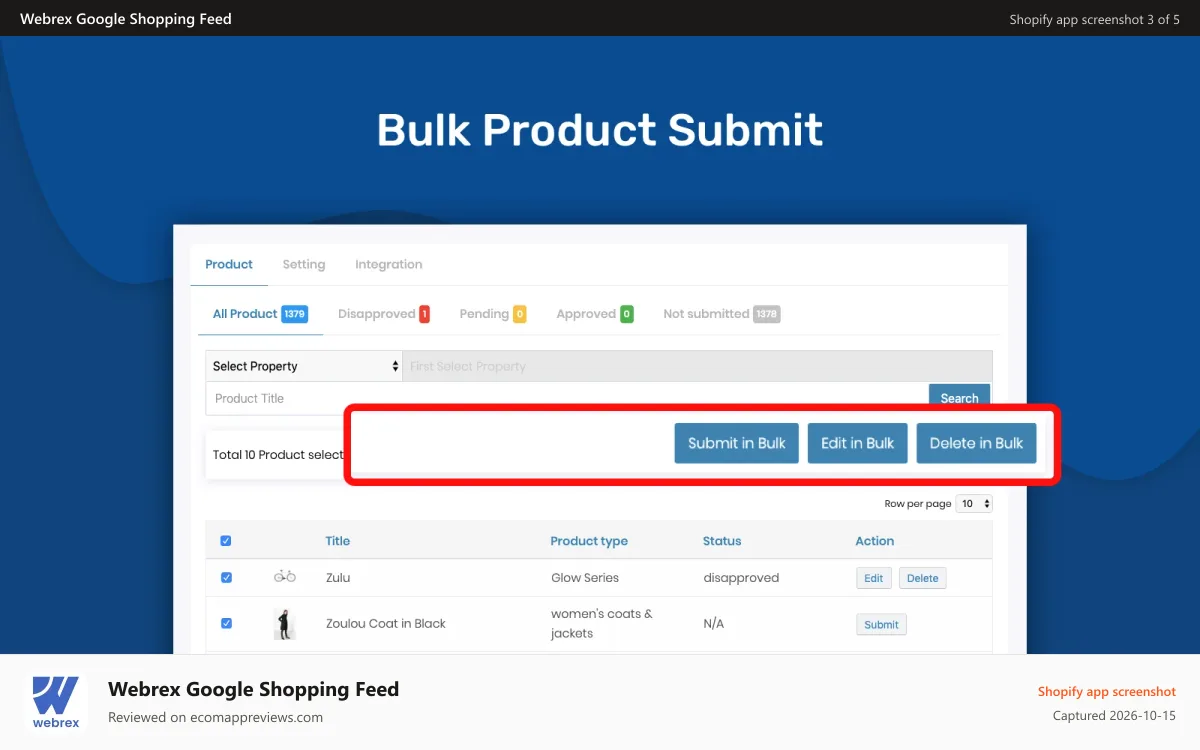This screenshot has width=1200, height=750.
Task: Click the First Select Property field
Action: click(x=698, y=366)
